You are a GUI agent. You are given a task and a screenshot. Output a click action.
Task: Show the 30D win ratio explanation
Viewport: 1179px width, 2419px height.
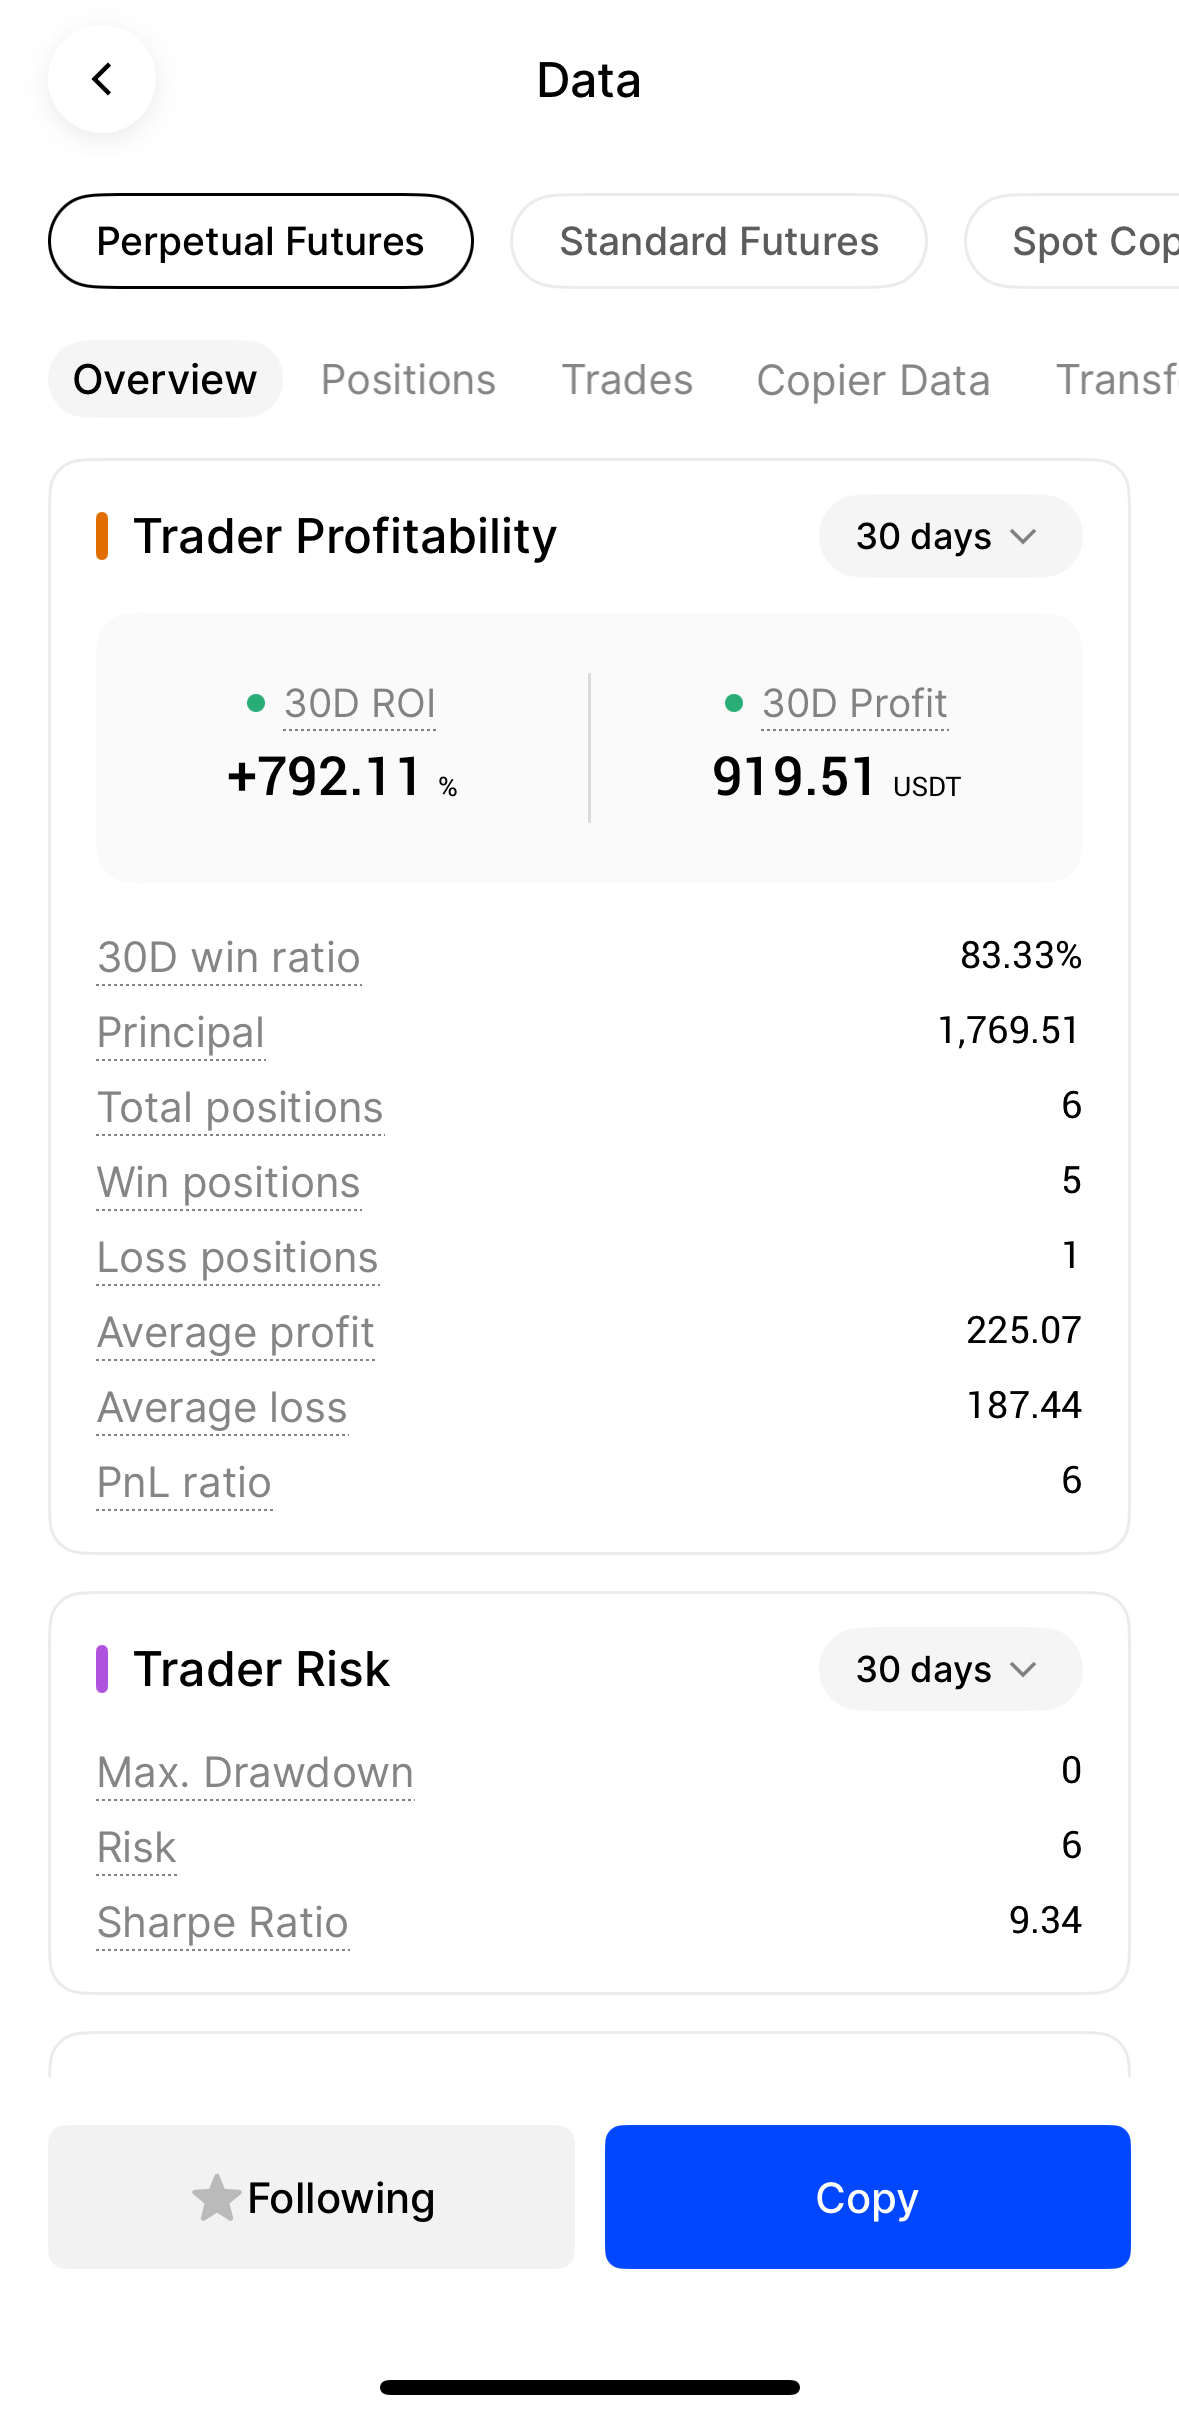[229, 957]
